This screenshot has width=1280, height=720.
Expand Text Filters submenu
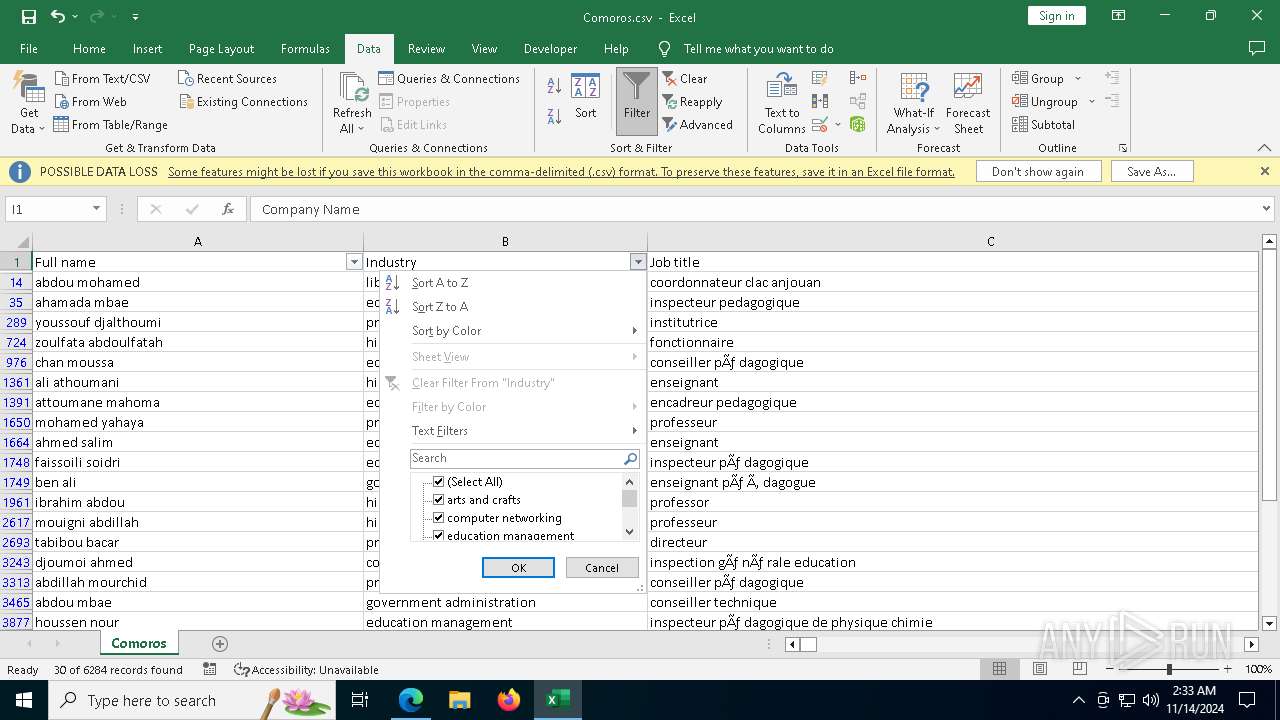coord(511,430)
